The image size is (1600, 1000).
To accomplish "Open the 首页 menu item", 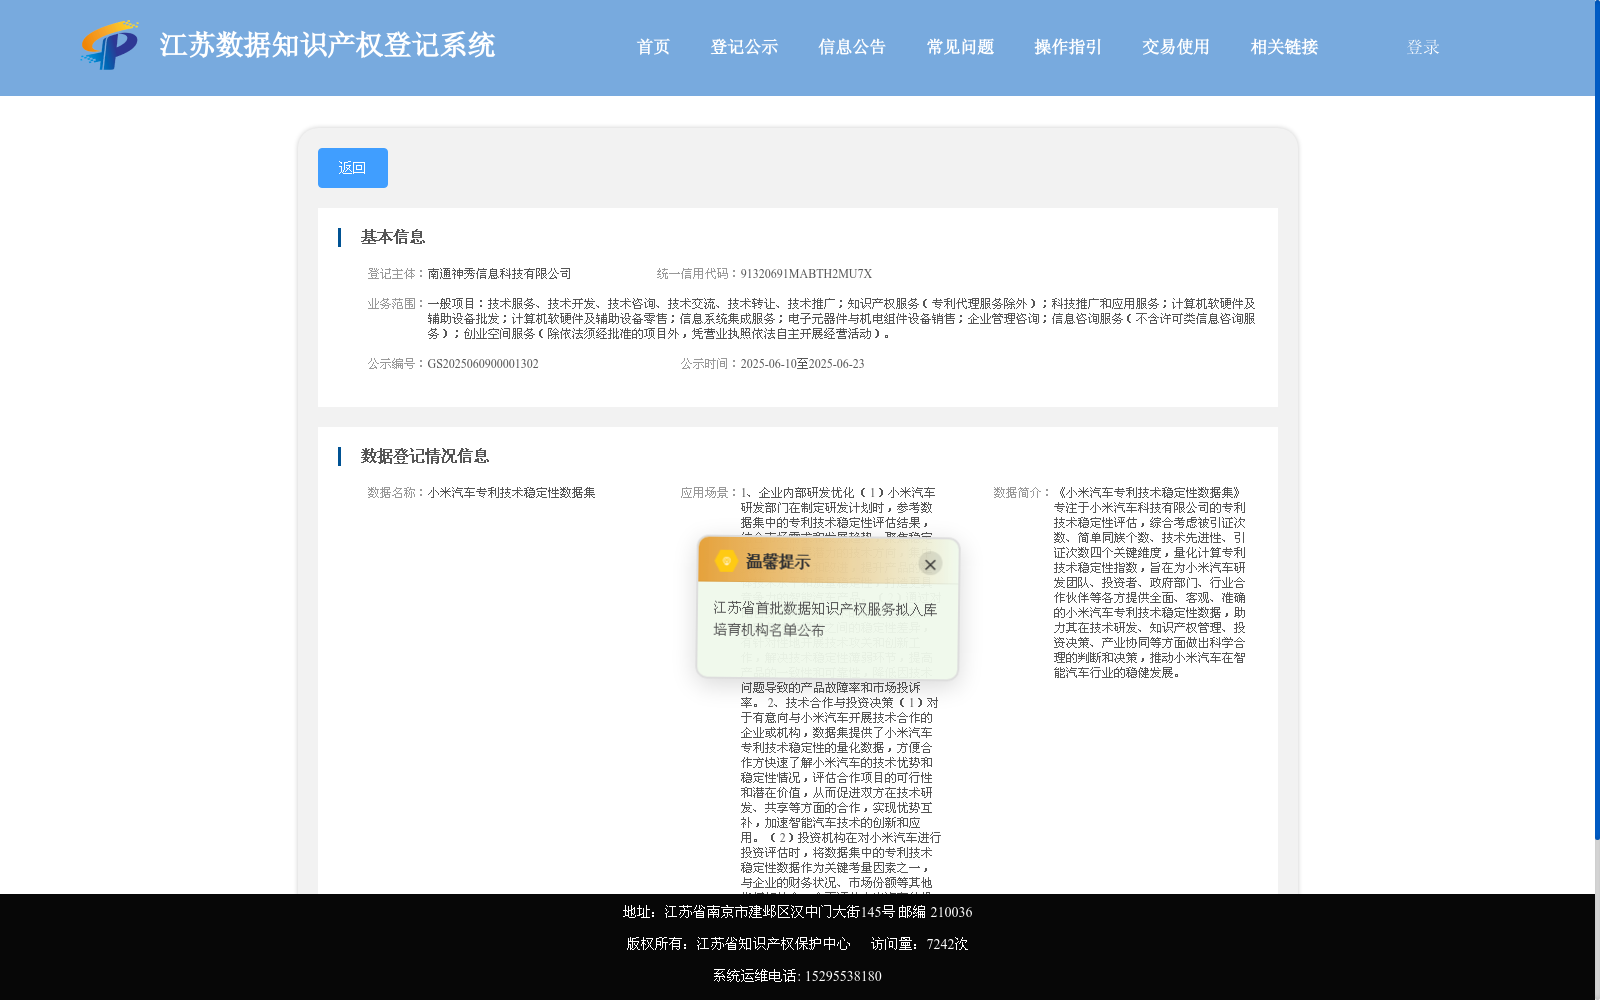I will click(654, 47).
